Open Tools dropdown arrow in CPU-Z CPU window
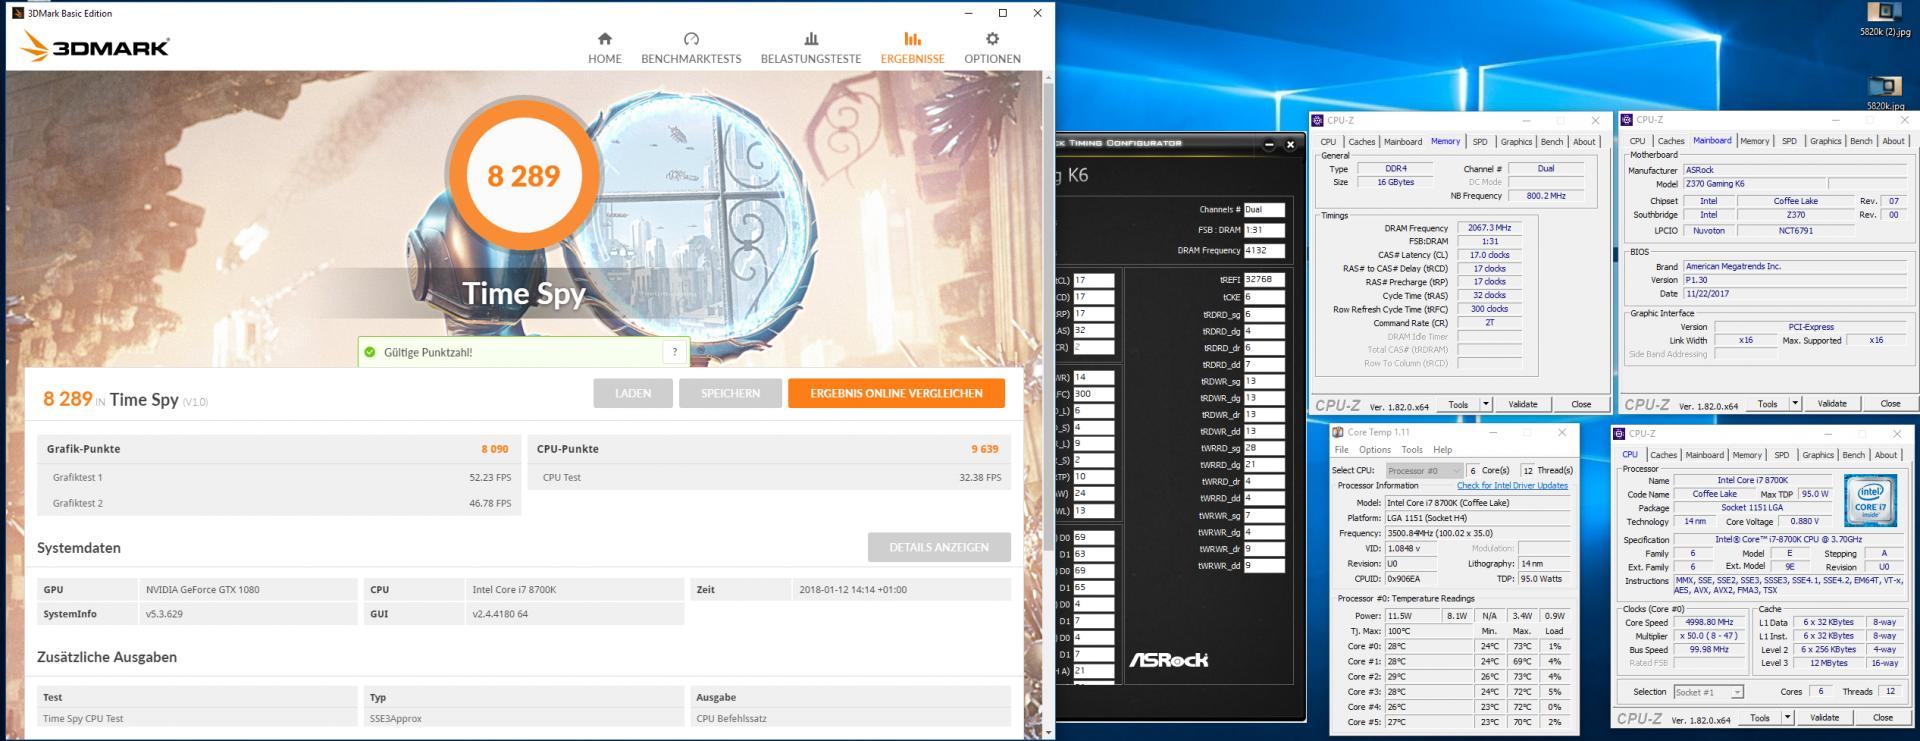The width and height of the screenshot is (1920, 741). point(1787,718)
